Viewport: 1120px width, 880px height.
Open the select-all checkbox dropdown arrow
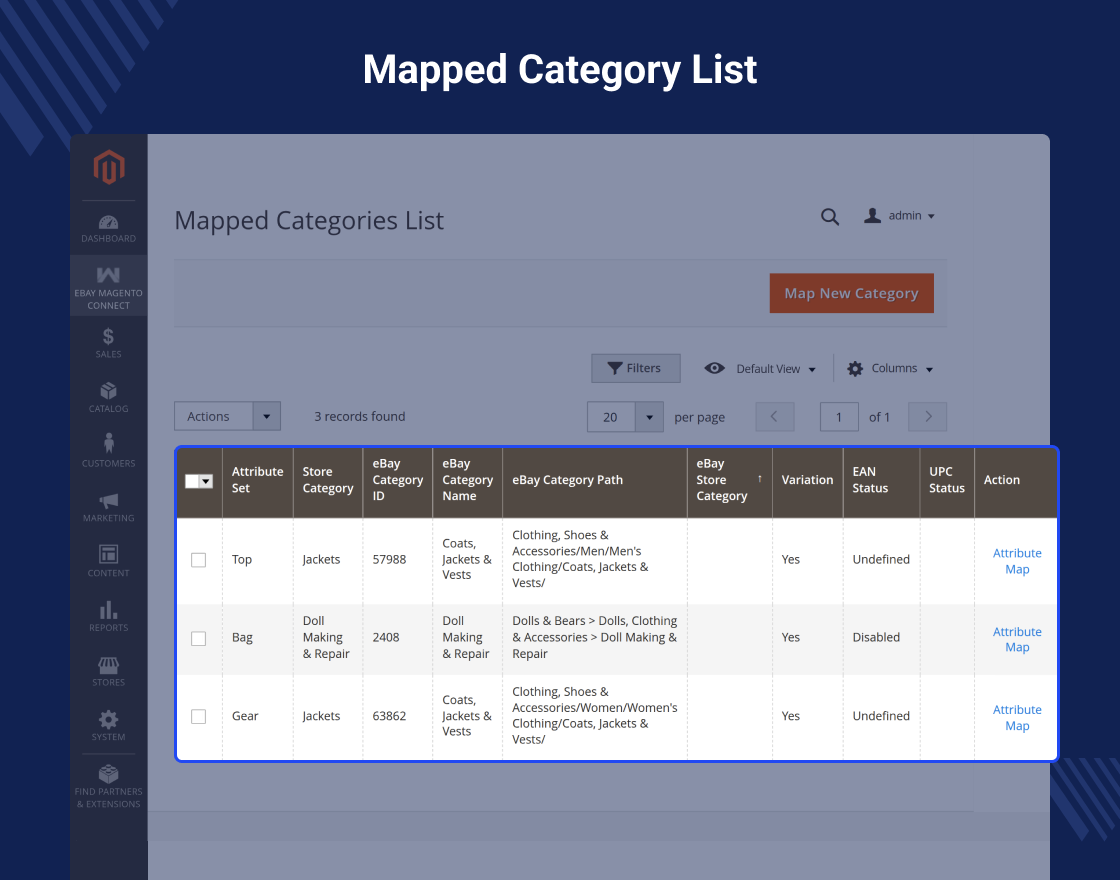click(x=206, y=481)
